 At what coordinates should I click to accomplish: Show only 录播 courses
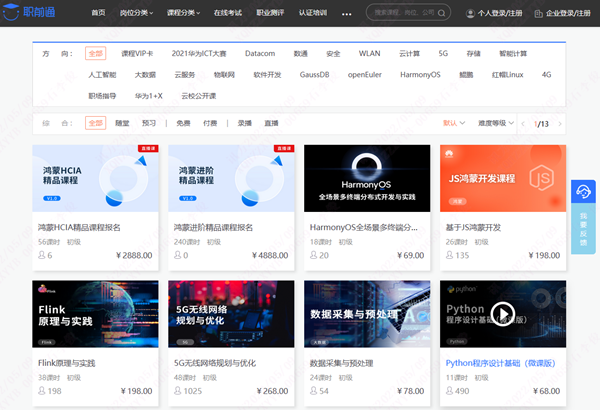point(245,123)
